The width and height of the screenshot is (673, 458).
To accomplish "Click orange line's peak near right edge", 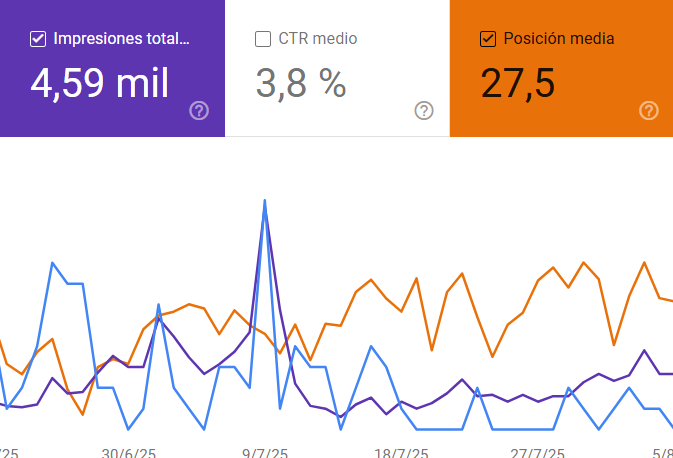I will (x=644, y=263).
